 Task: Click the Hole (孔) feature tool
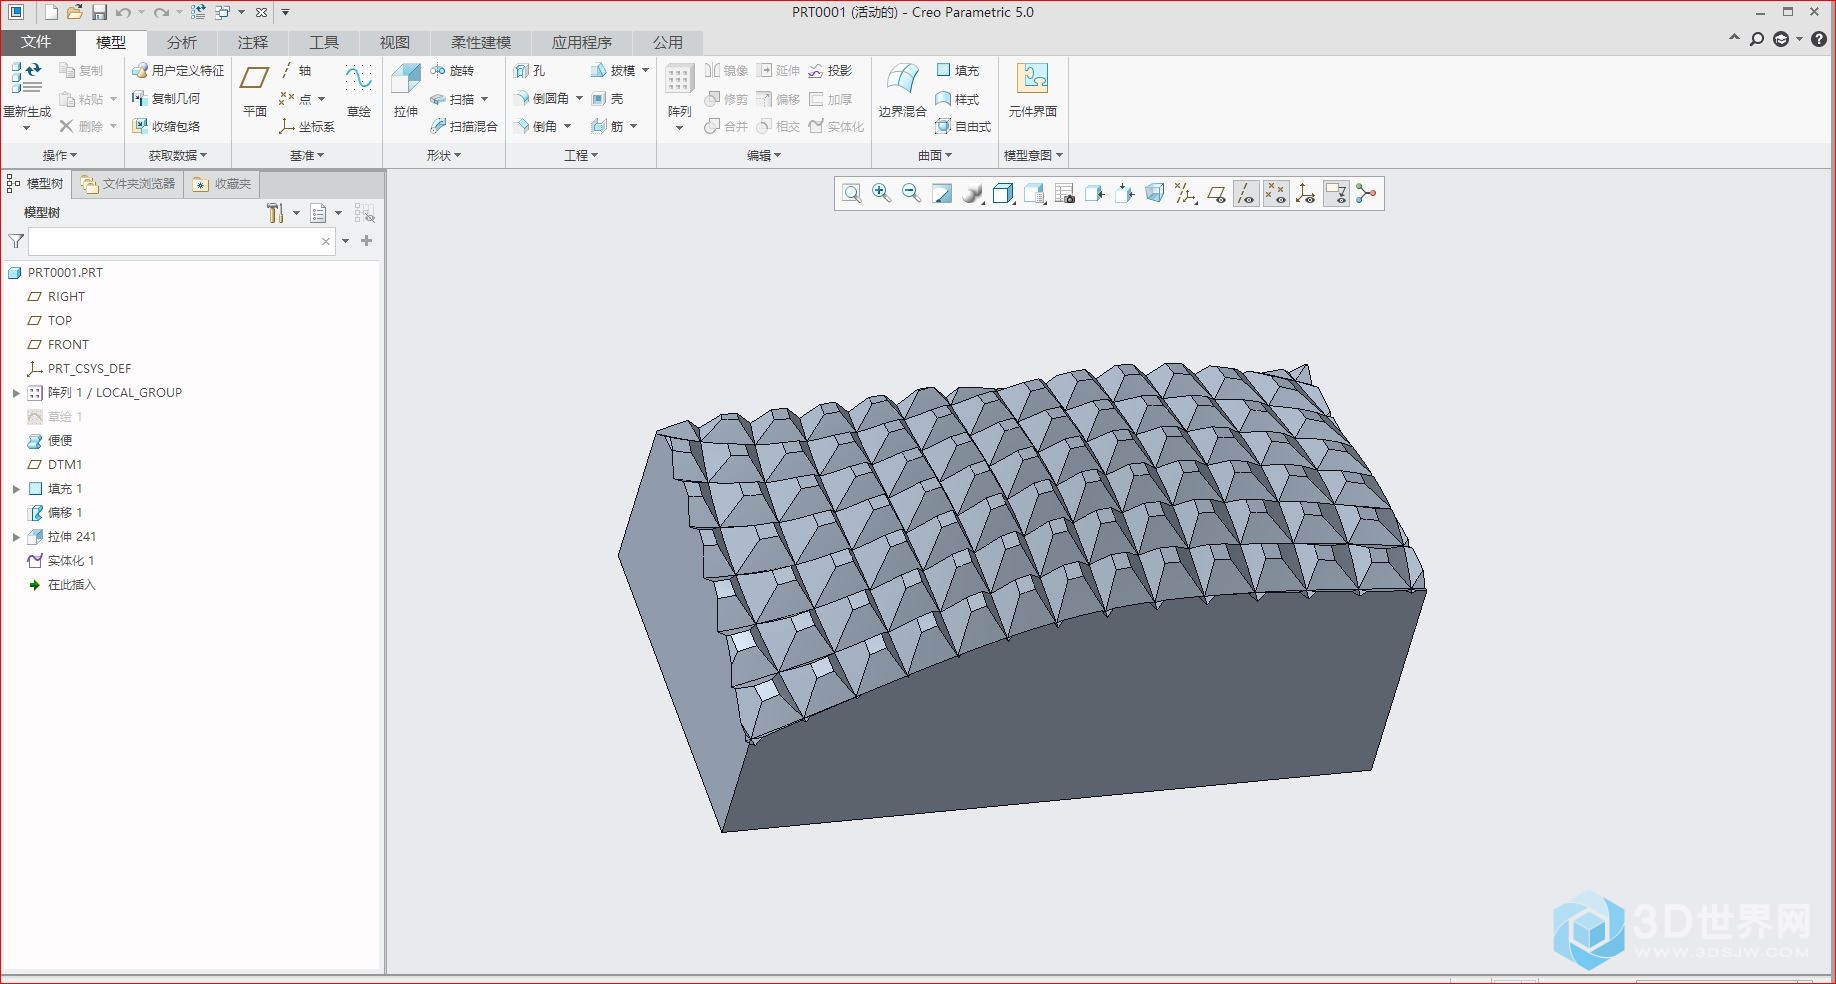click(530, 71)
